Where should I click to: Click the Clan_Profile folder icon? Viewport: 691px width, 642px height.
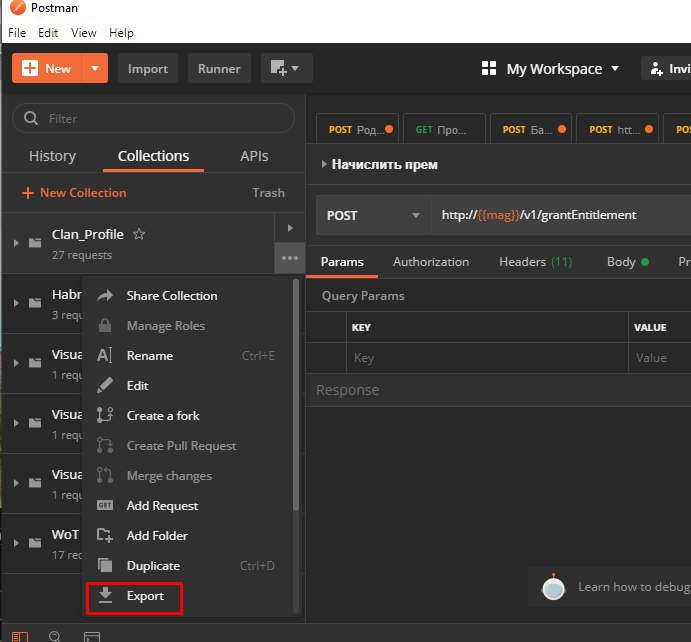(35, 243)
